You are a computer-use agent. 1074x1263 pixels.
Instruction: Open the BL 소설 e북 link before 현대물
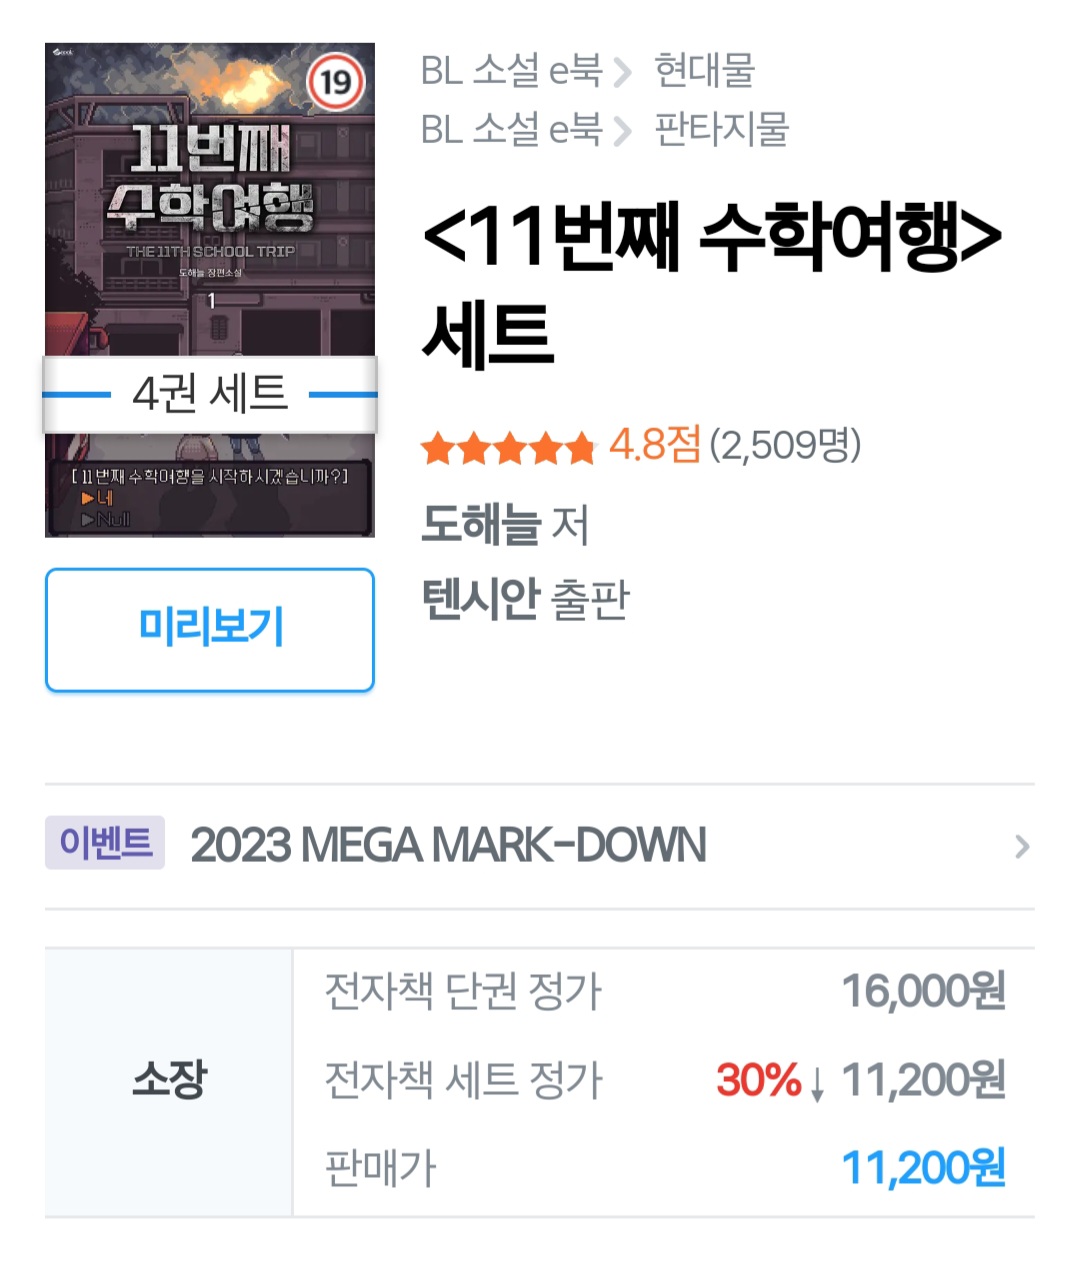coord(511,70)
